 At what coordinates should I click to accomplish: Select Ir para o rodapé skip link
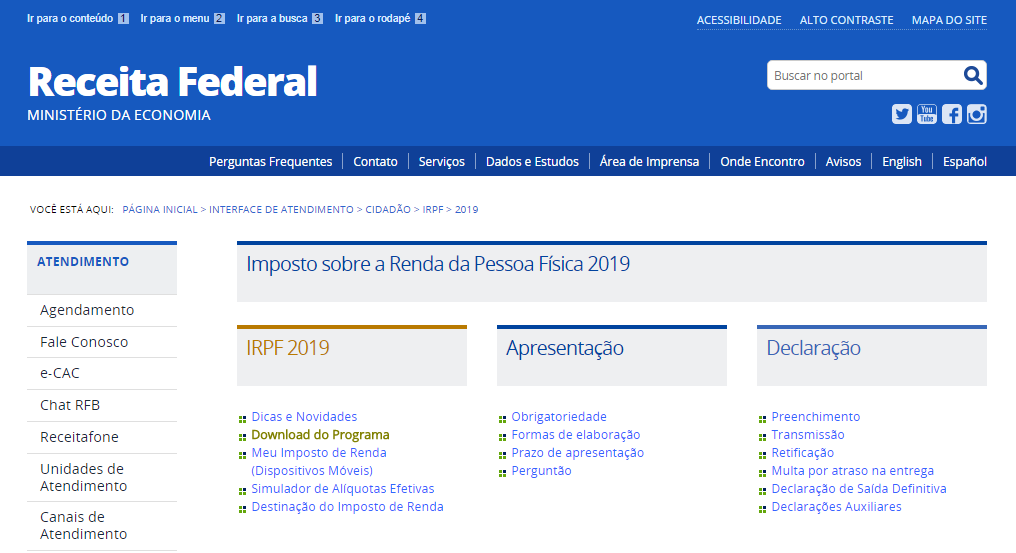click(x=380, y=18)
